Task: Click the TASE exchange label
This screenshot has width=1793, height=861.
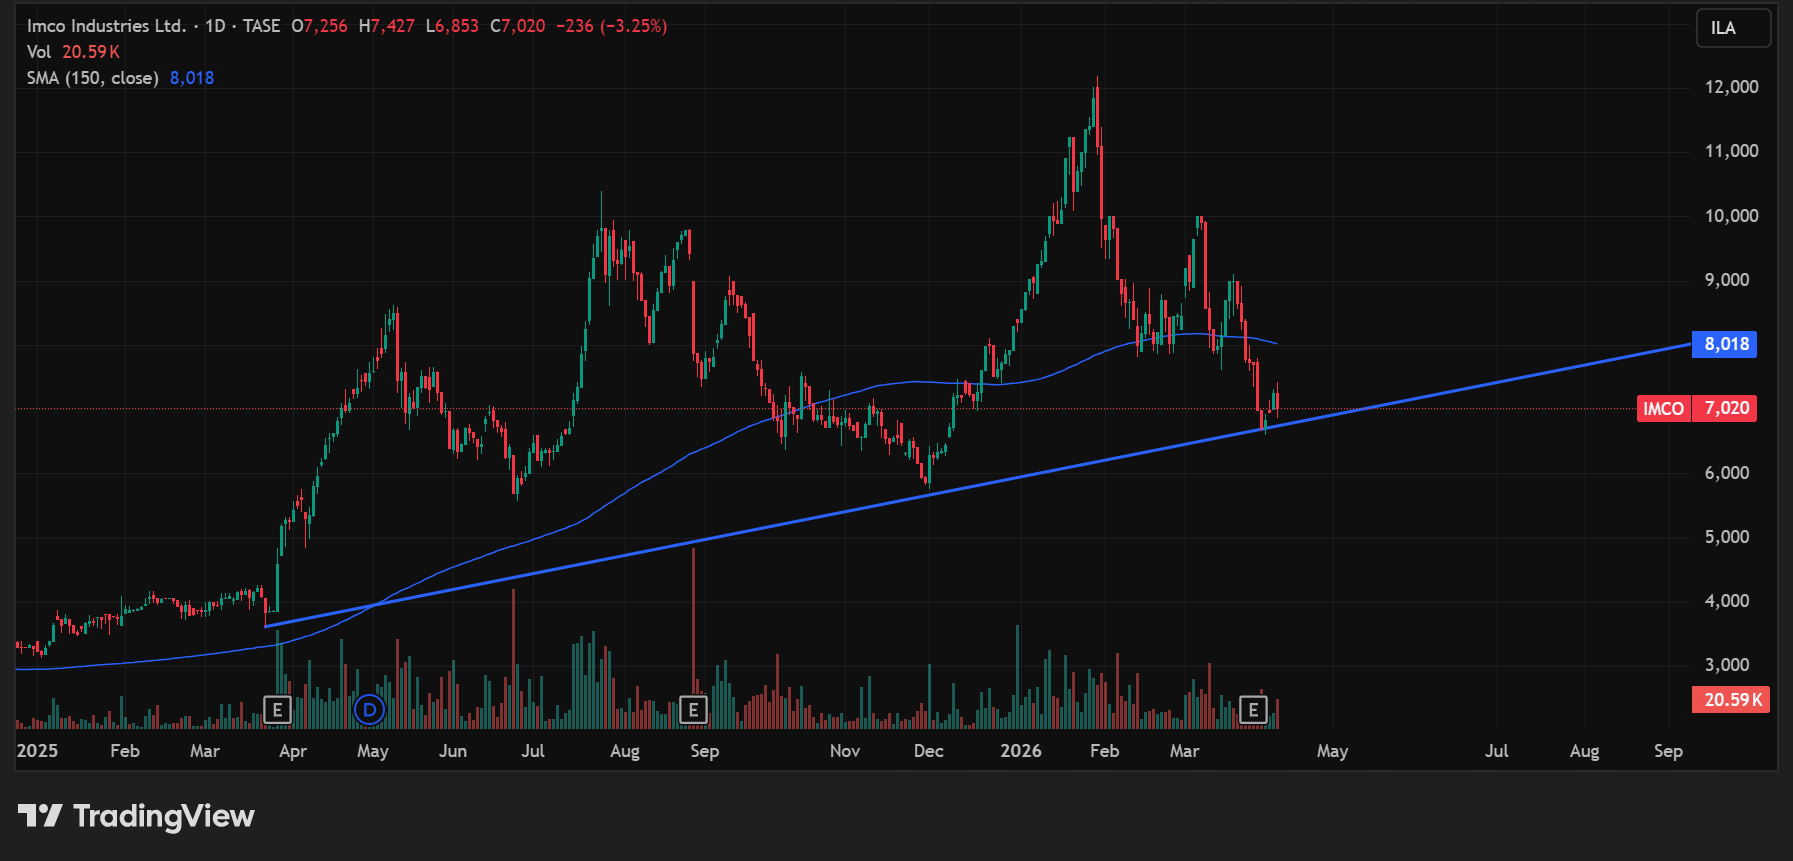Action: pyautogui.click(x=262, y=26)
